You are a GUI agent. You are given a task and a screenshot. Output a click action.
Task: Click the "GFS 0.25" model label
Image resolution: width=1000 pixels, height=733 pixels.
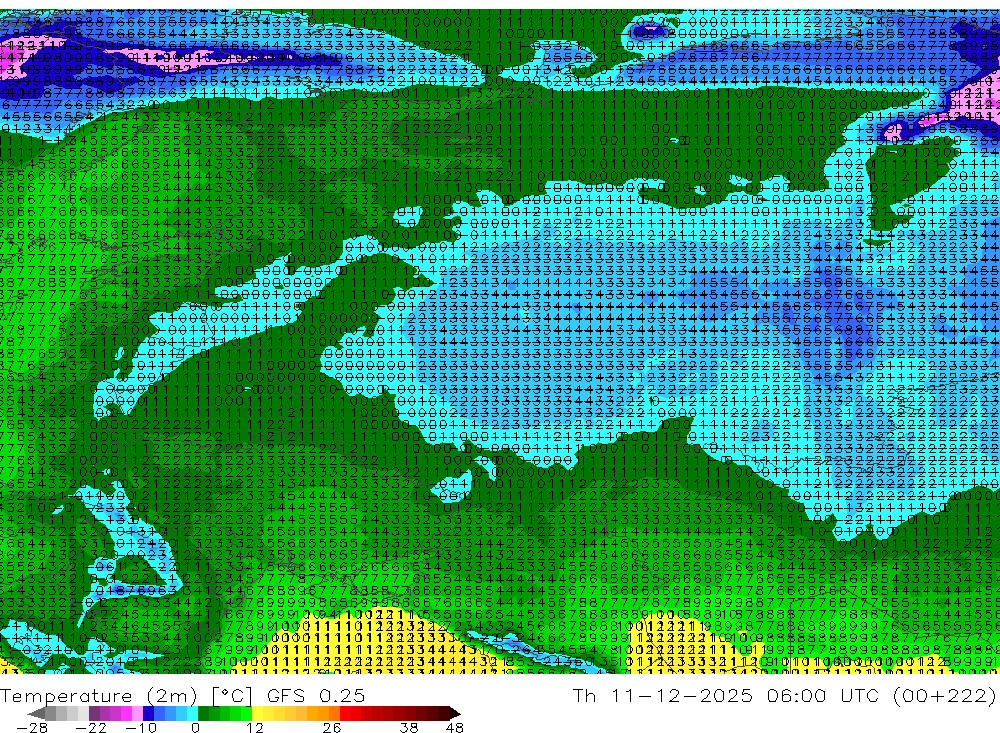[x=316, y=695]
